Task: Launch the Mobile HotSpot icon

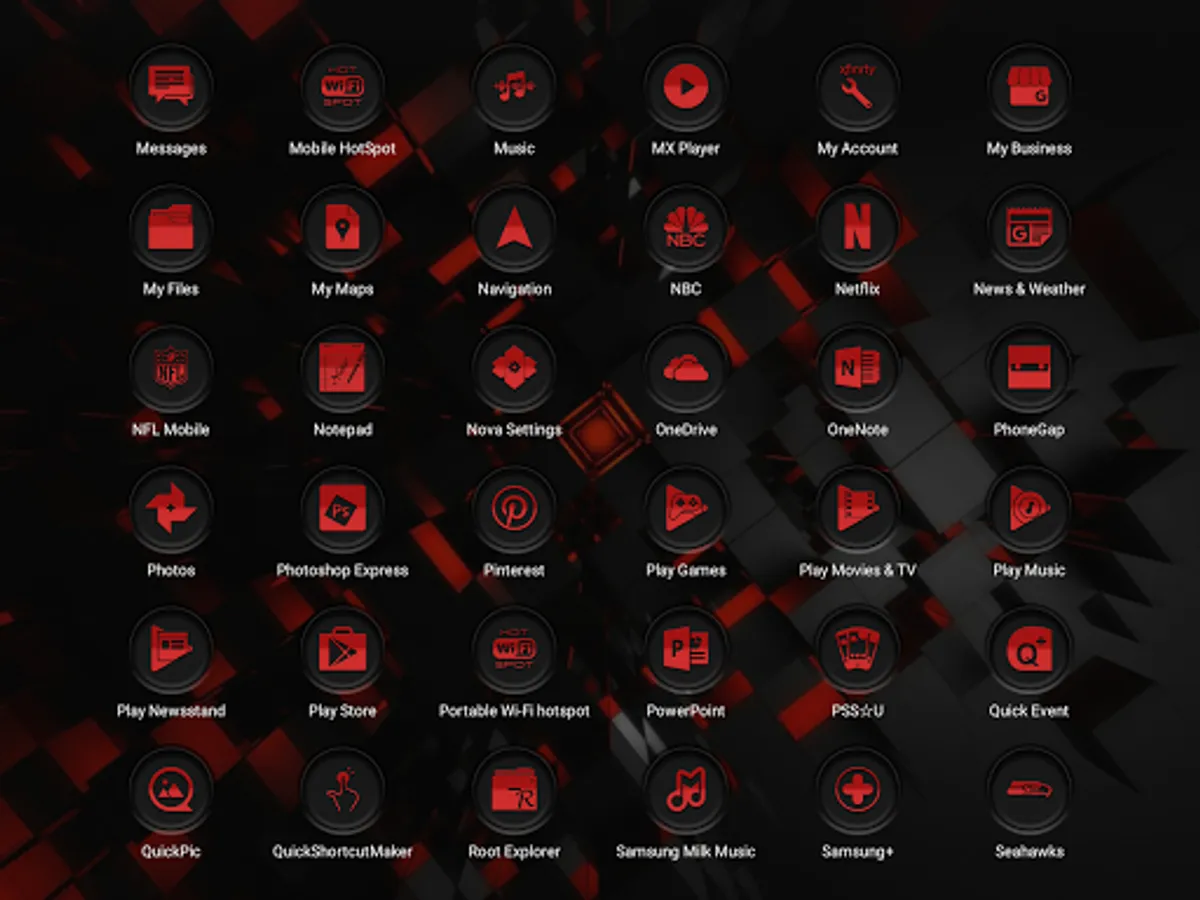Action: pyautogui.click(x=343, y=87)
